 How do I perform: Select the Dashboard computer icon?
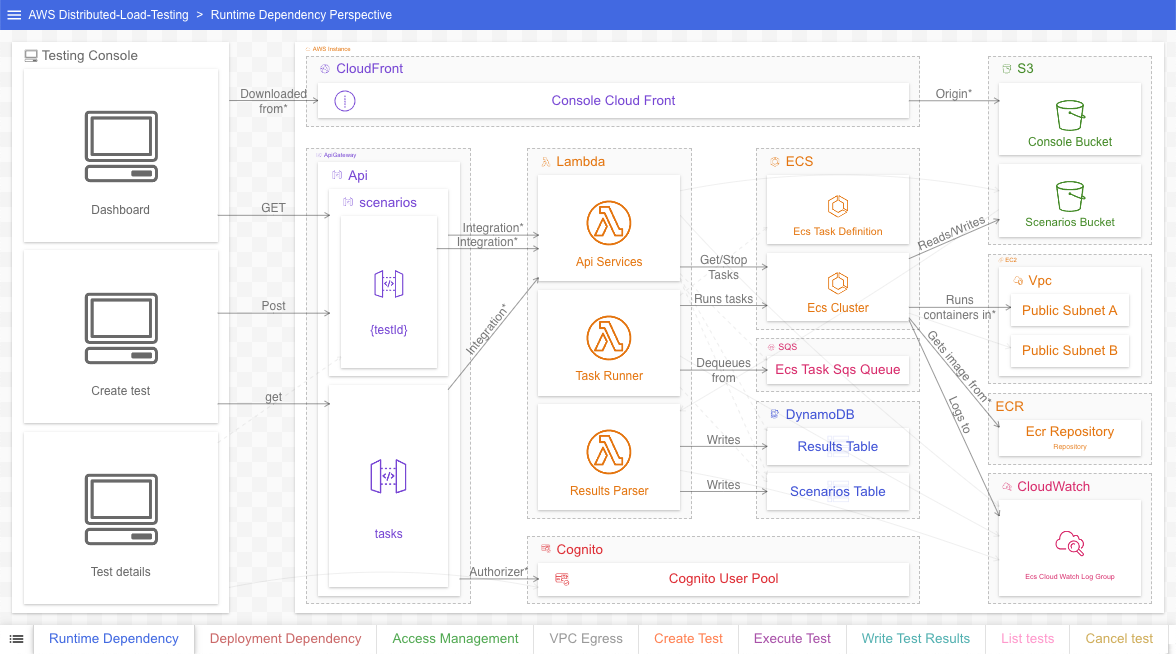(121, 146)
